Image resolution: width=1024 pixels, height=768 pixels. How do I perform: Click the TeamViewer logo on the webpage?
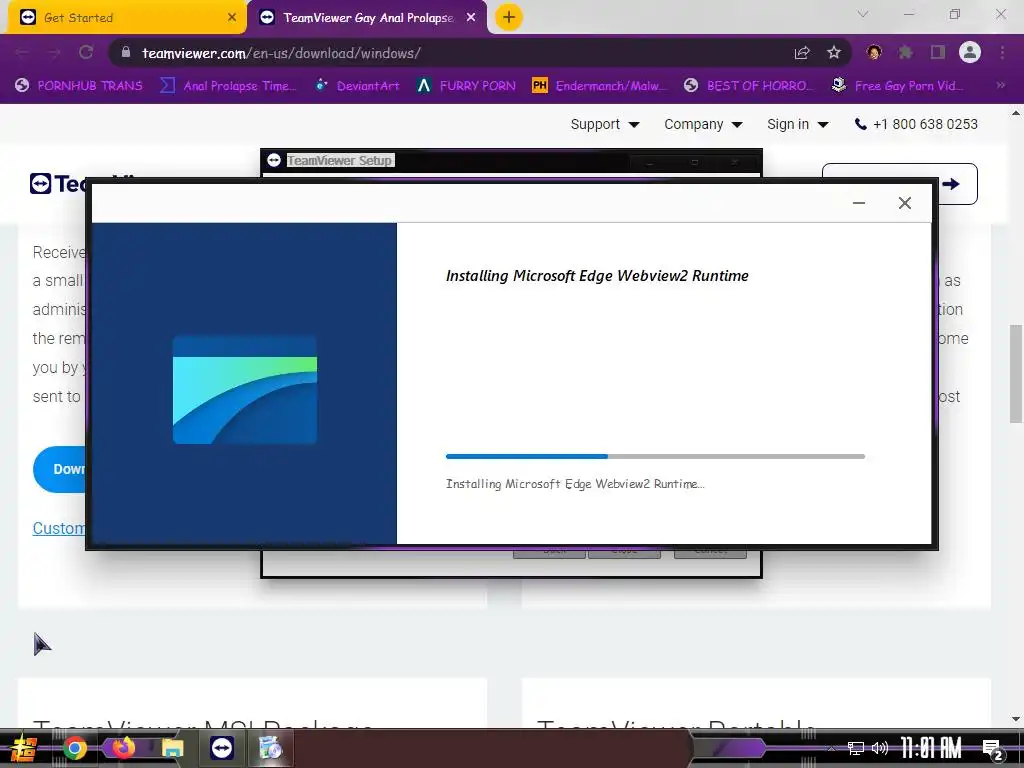point(57,184)
